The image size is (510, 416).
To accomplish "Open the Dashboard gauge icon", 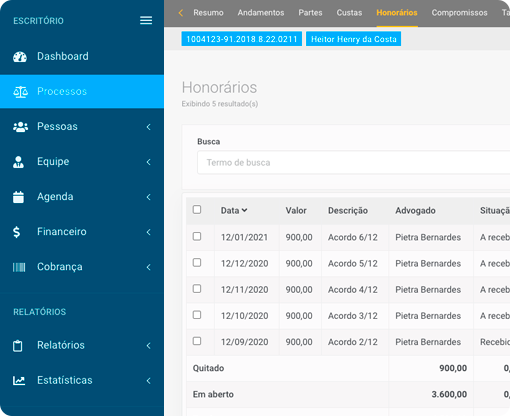I will 20,56.
